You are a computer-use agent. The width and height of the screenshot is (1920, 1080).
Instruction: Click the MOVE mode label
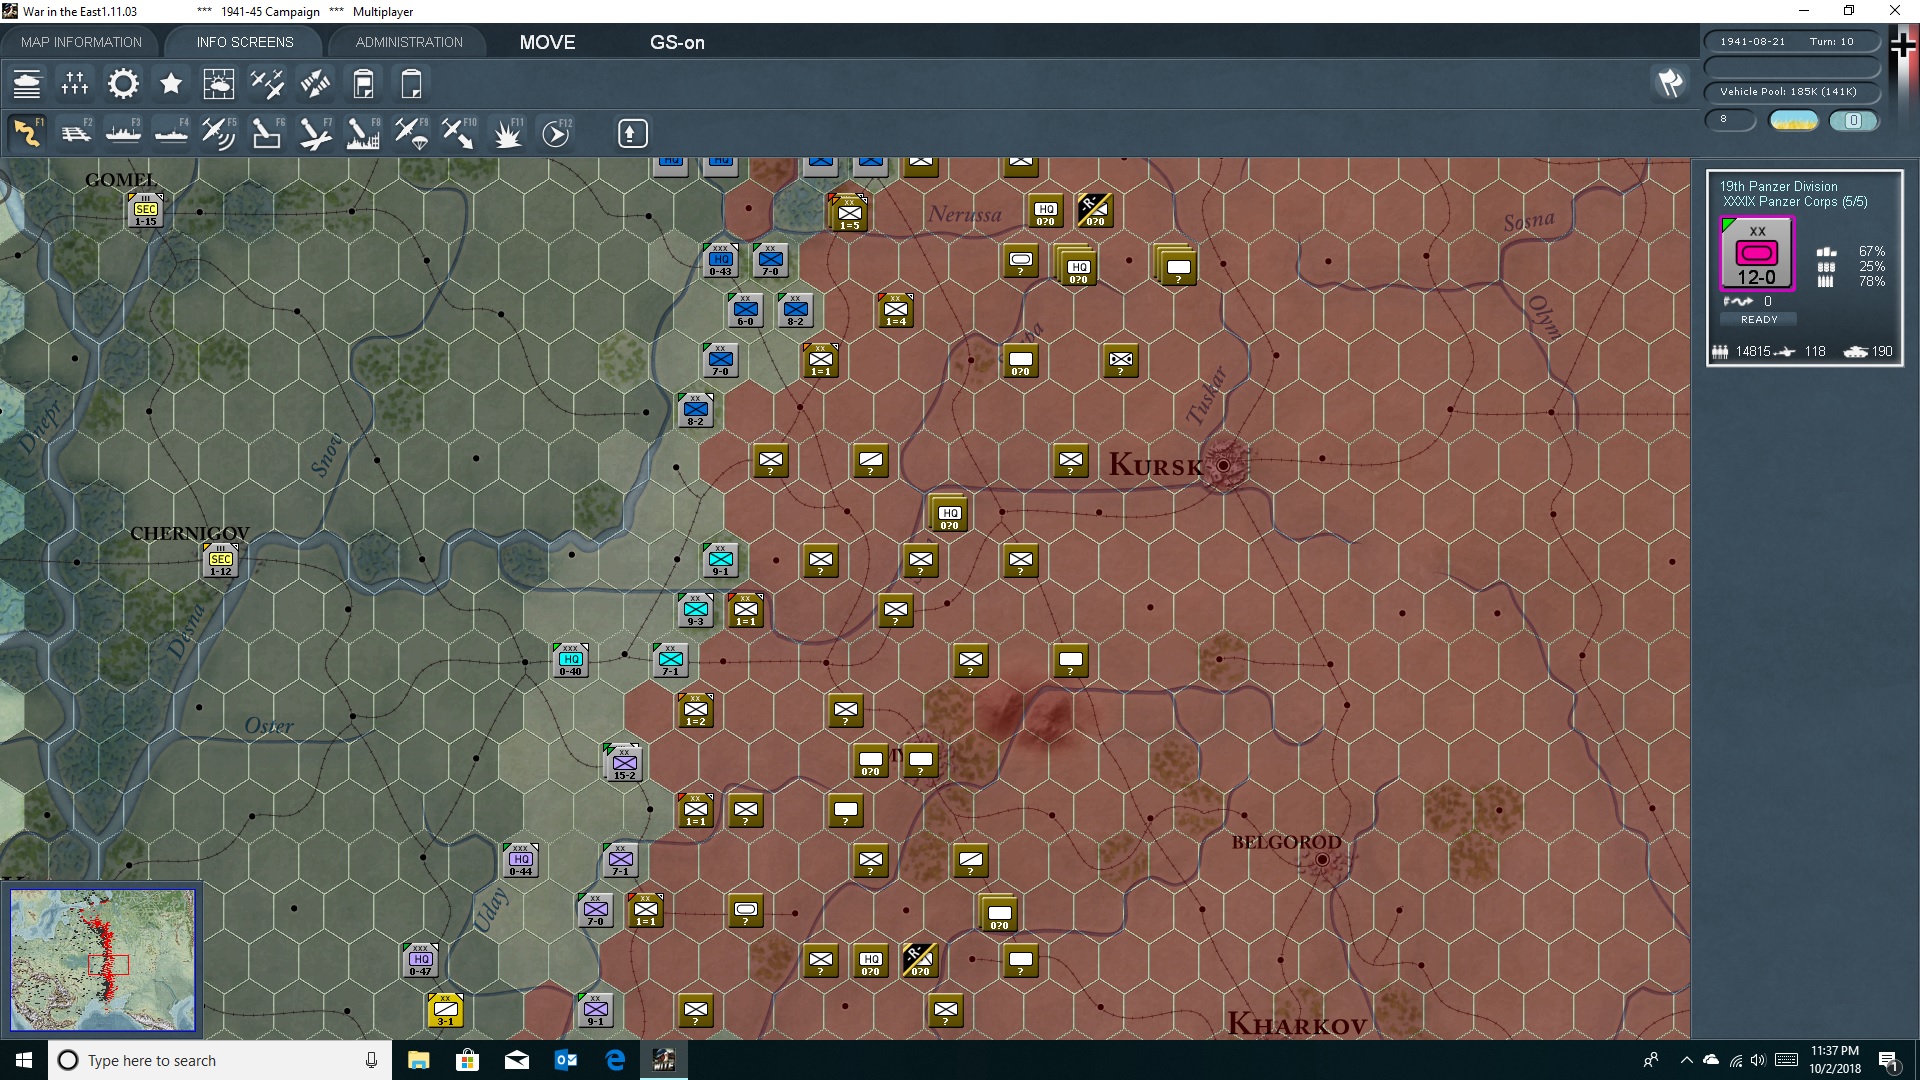point(547,42)
